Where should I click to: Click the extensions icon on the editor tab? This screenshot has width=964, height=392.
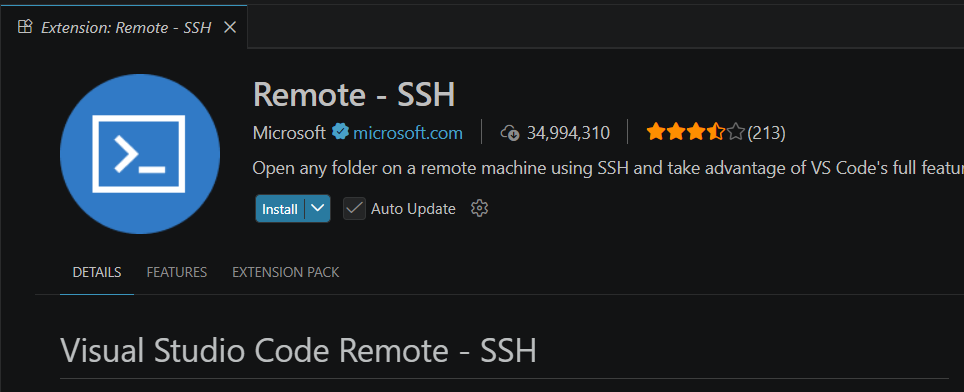click(25, 27)
